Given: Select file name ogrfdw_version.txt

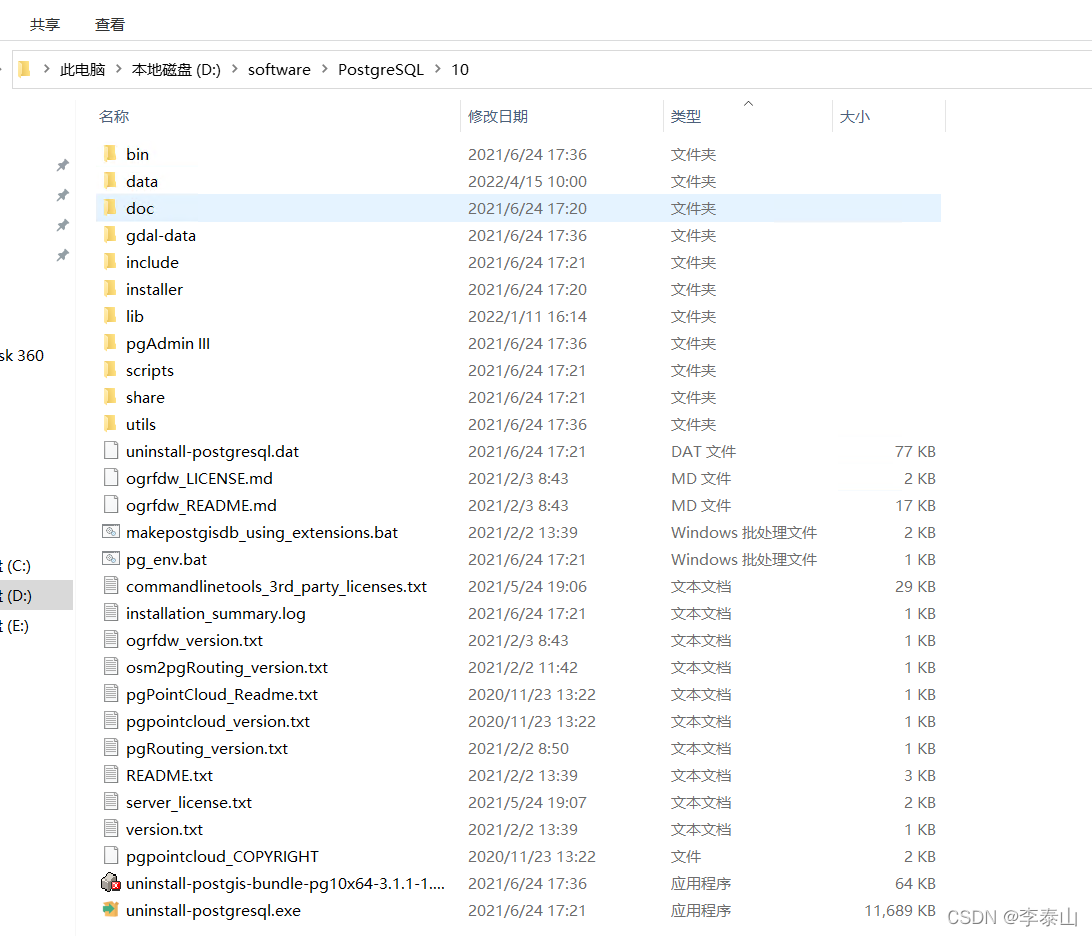Looking at the screenshot, I should pyautogui.click(x=194, y=641).
